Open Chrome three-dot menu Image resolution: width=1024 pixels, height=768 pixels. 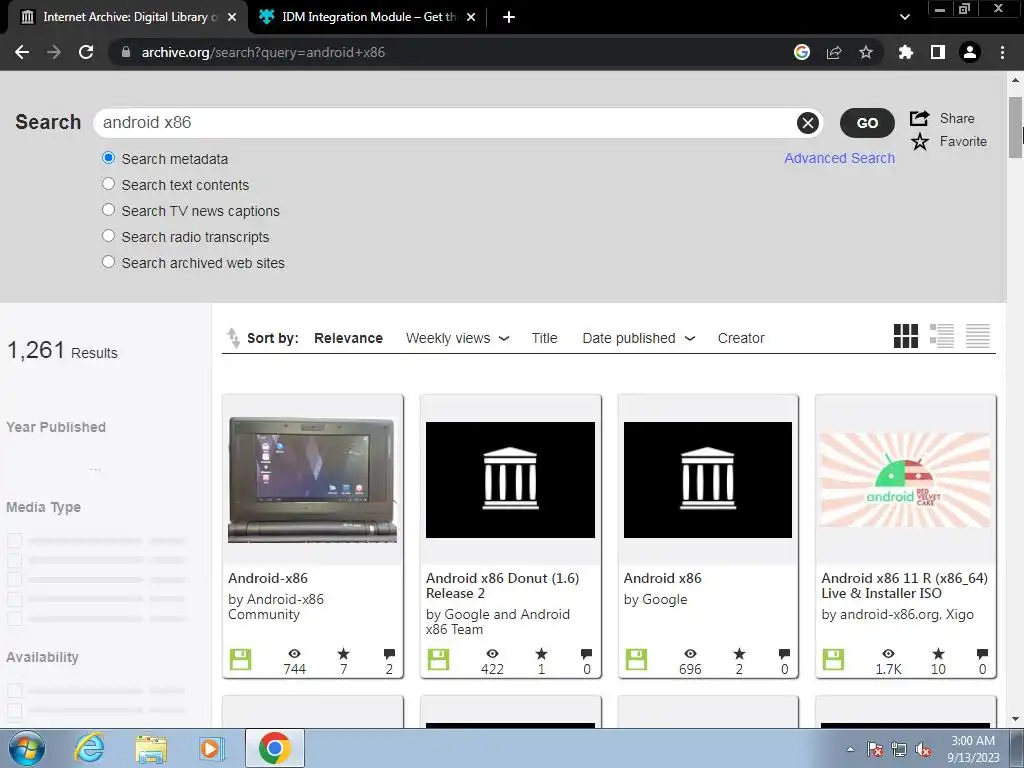click(x=1002, y=52)
